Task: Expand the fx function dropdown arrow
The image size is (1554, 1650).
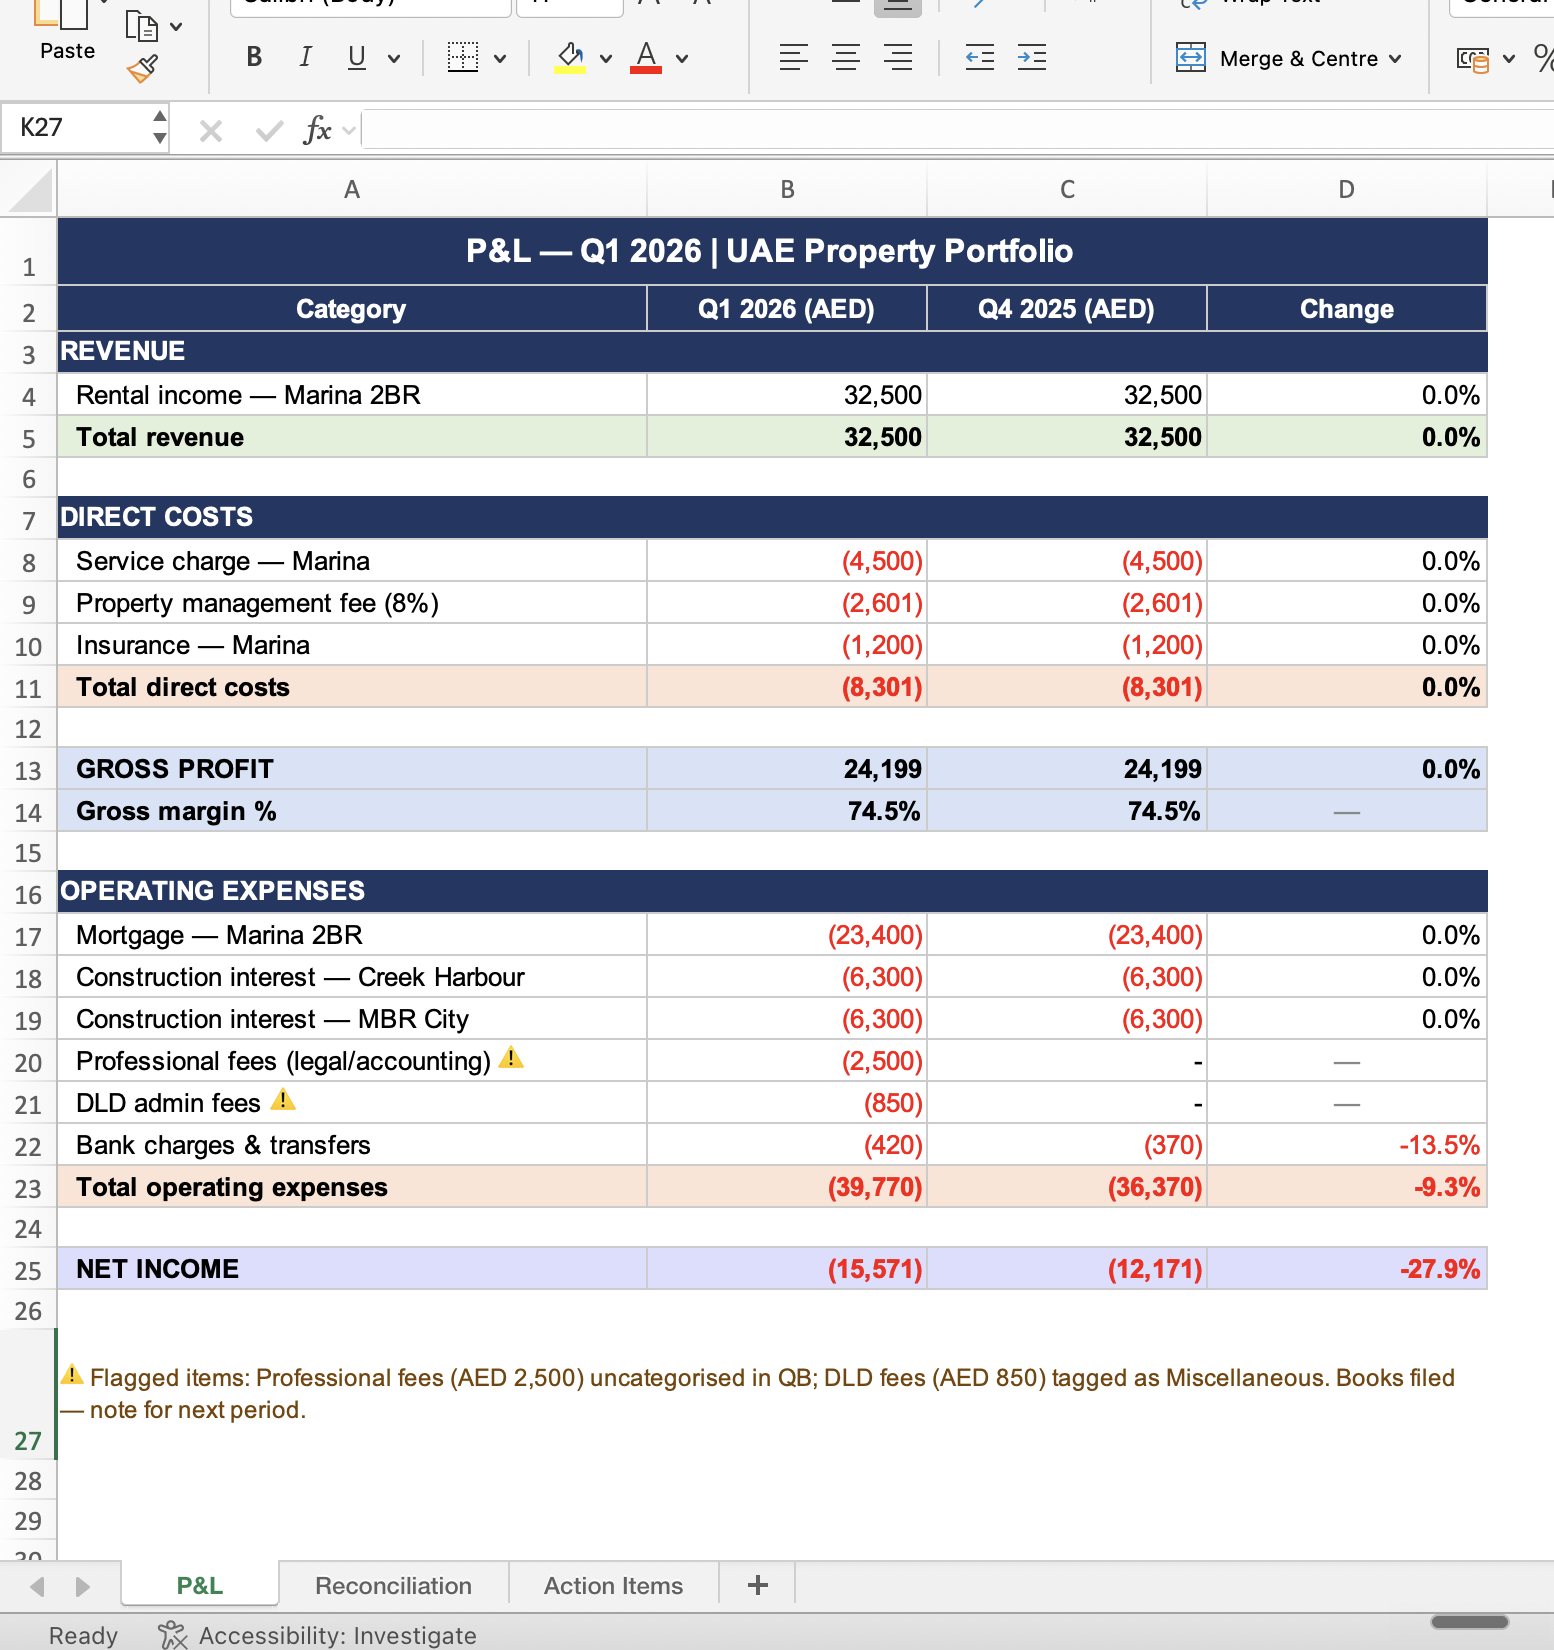Action: 349,131
